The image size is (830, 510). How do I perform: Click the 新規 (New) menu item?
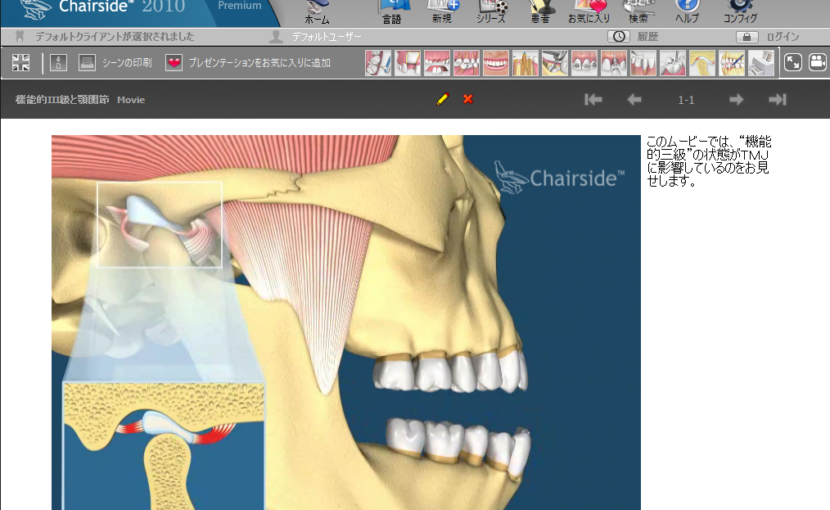pyautogui.click(x=442, y=13)
